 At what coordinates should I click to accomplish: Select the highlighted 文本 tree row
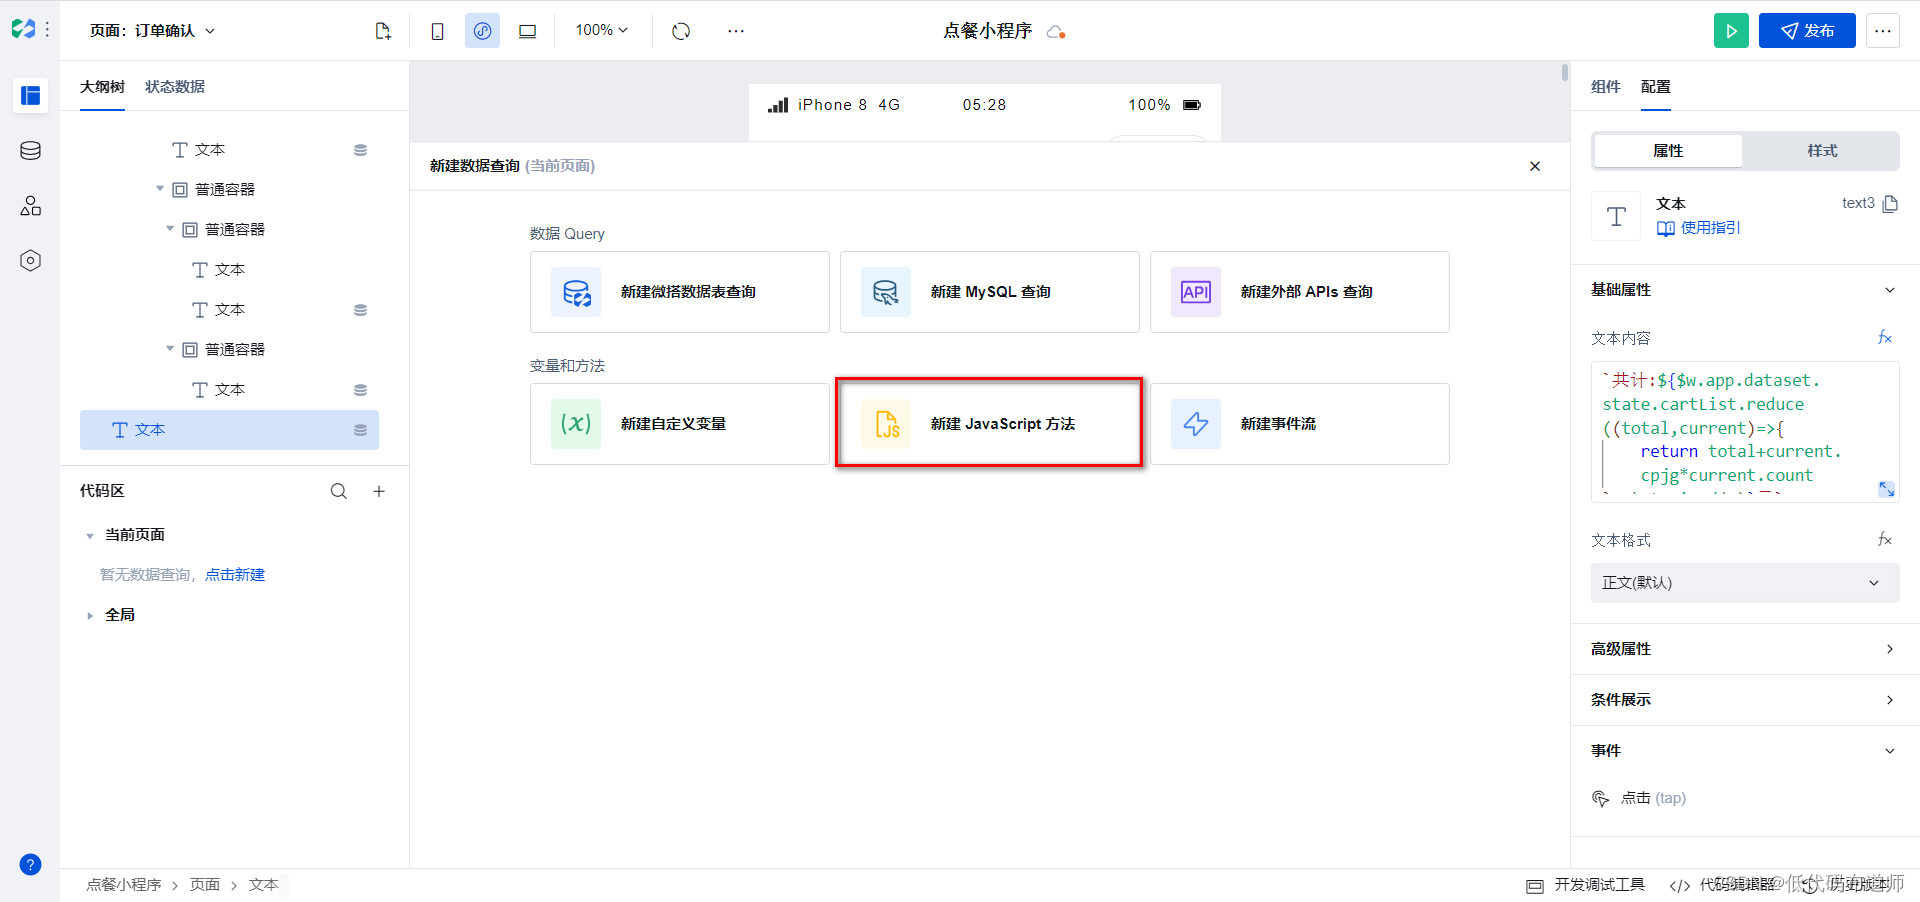(x=229, y=430)
